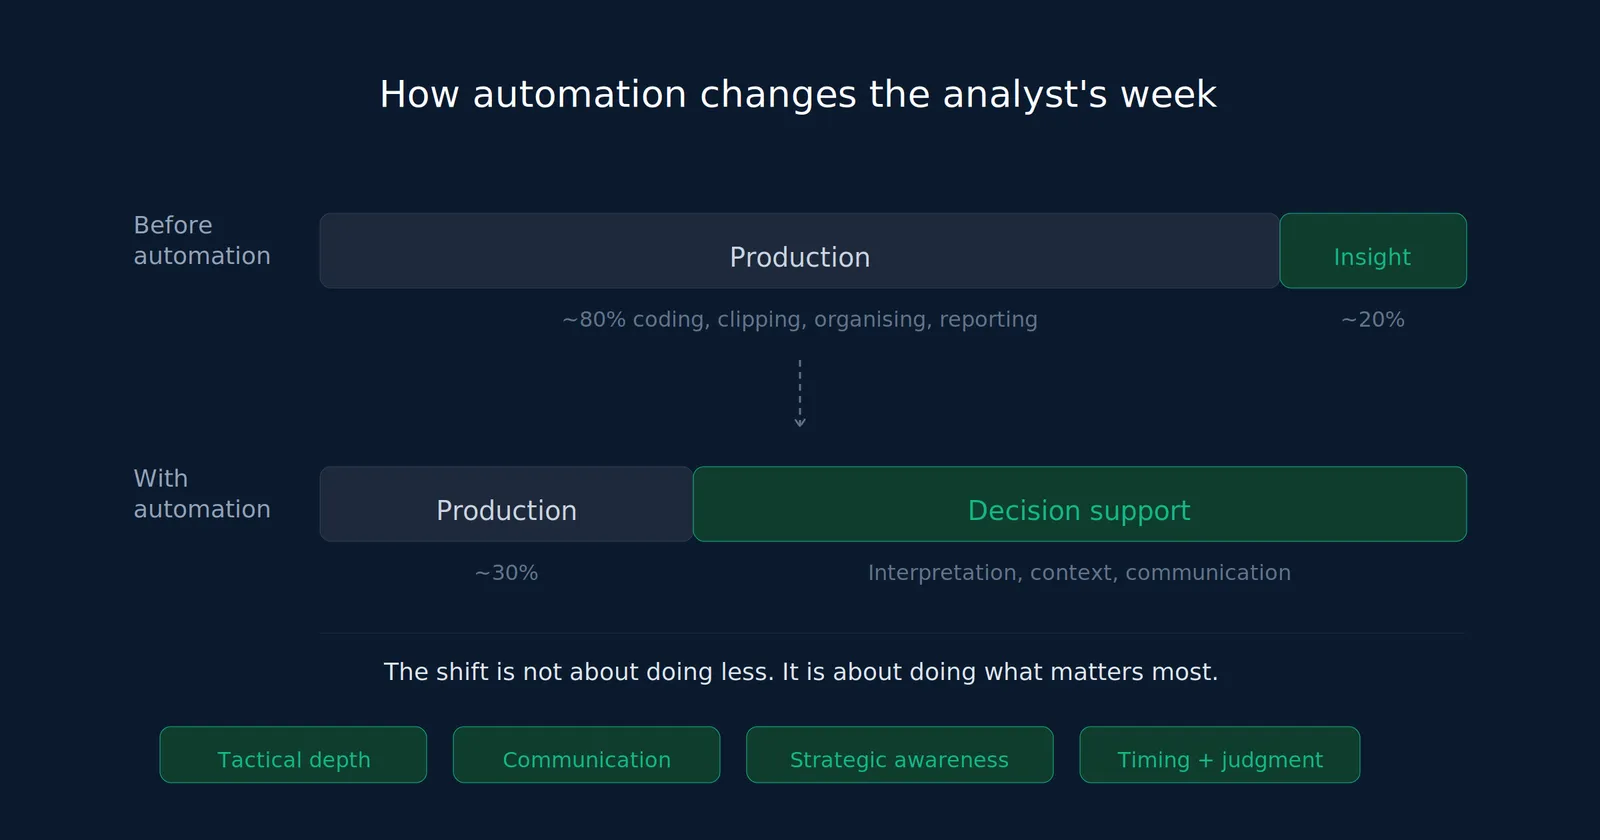The height and width of the screenshot is (840, 1600).
Task: Click the wide Production bar before automation
Action: pyautogui.click(x=800, y=251)
